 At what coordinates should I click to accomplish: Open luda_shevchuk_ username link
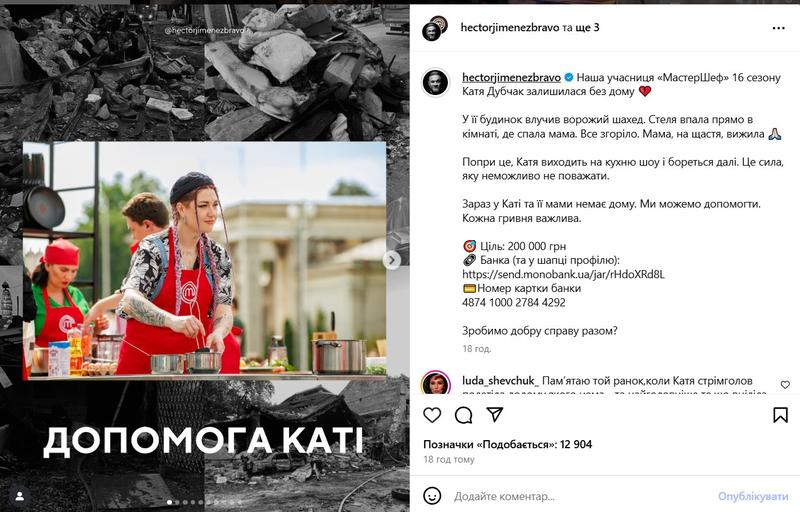click(501, 381)
